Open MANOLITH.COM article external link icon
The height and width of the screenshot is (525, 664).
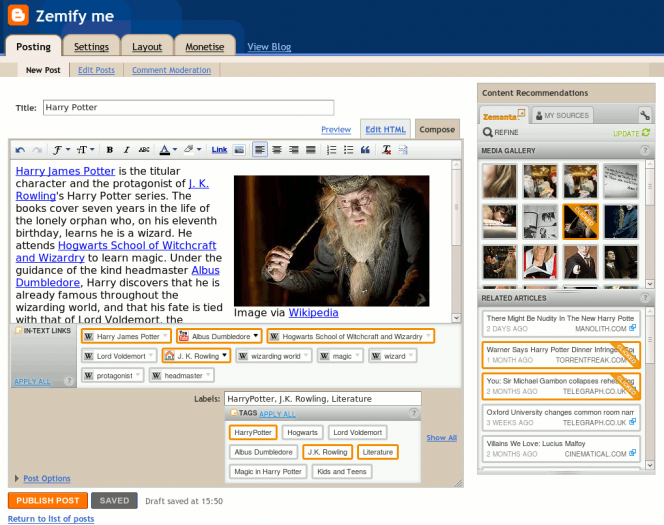(632, 328)
